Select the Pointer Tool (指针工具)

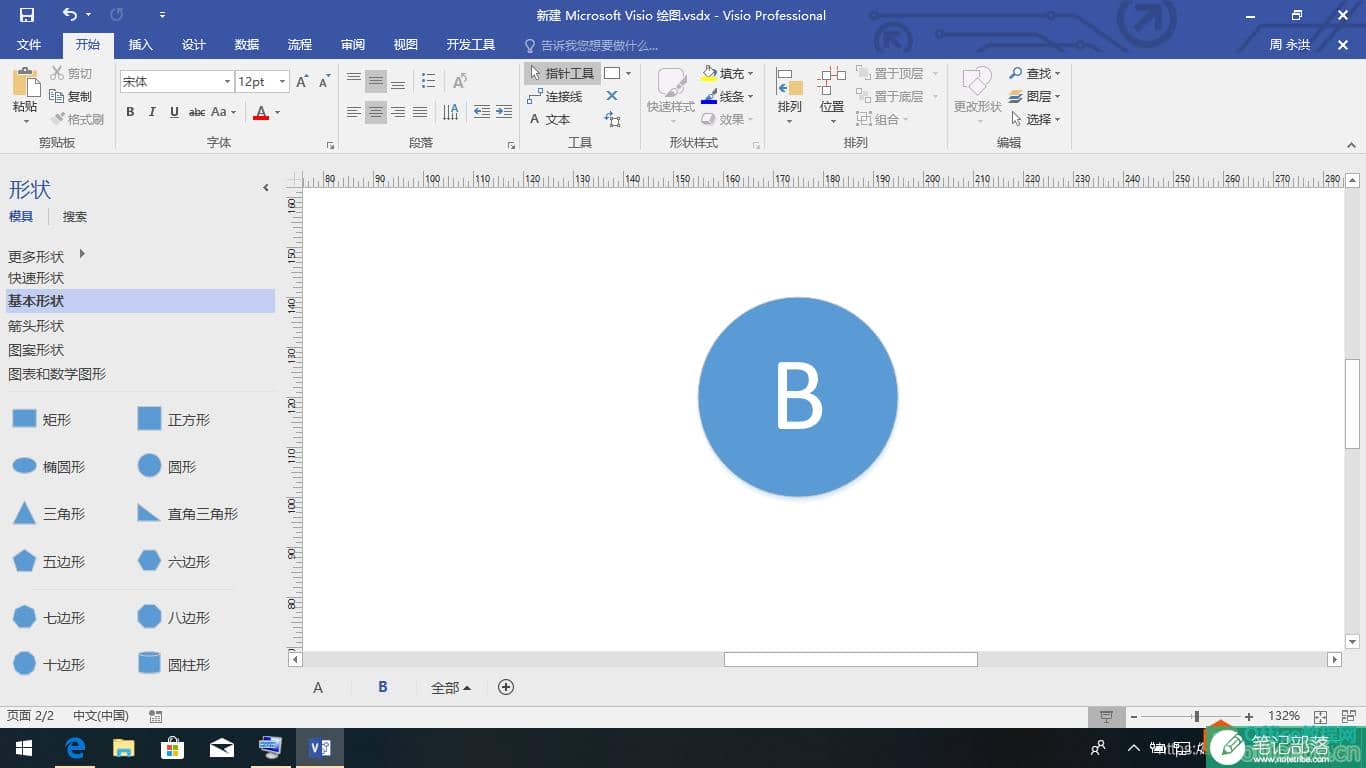pyautogui.click(x=562, y=73)
